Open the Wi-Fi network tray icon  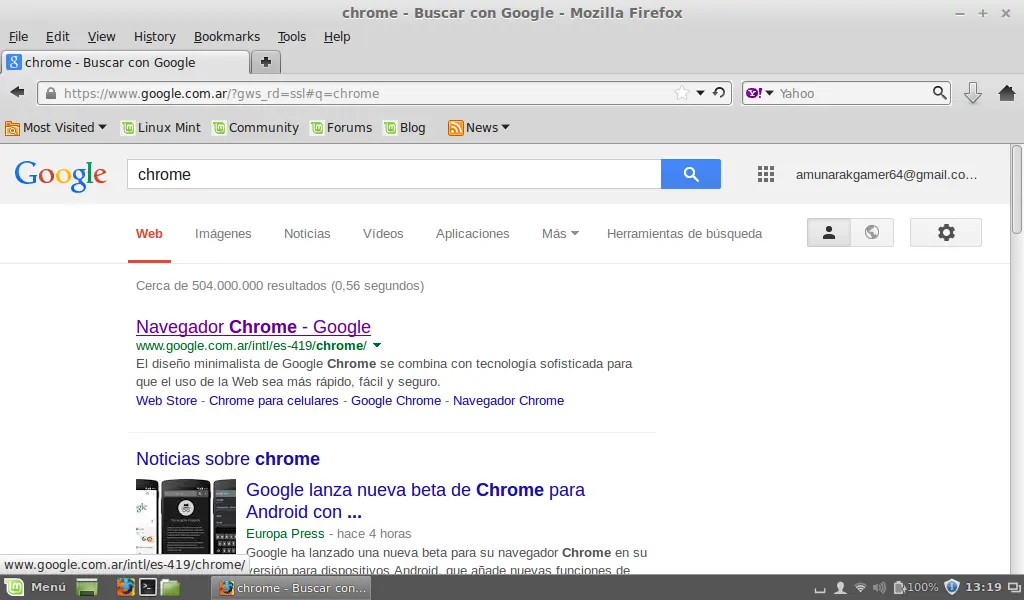[x=860, y=588]
